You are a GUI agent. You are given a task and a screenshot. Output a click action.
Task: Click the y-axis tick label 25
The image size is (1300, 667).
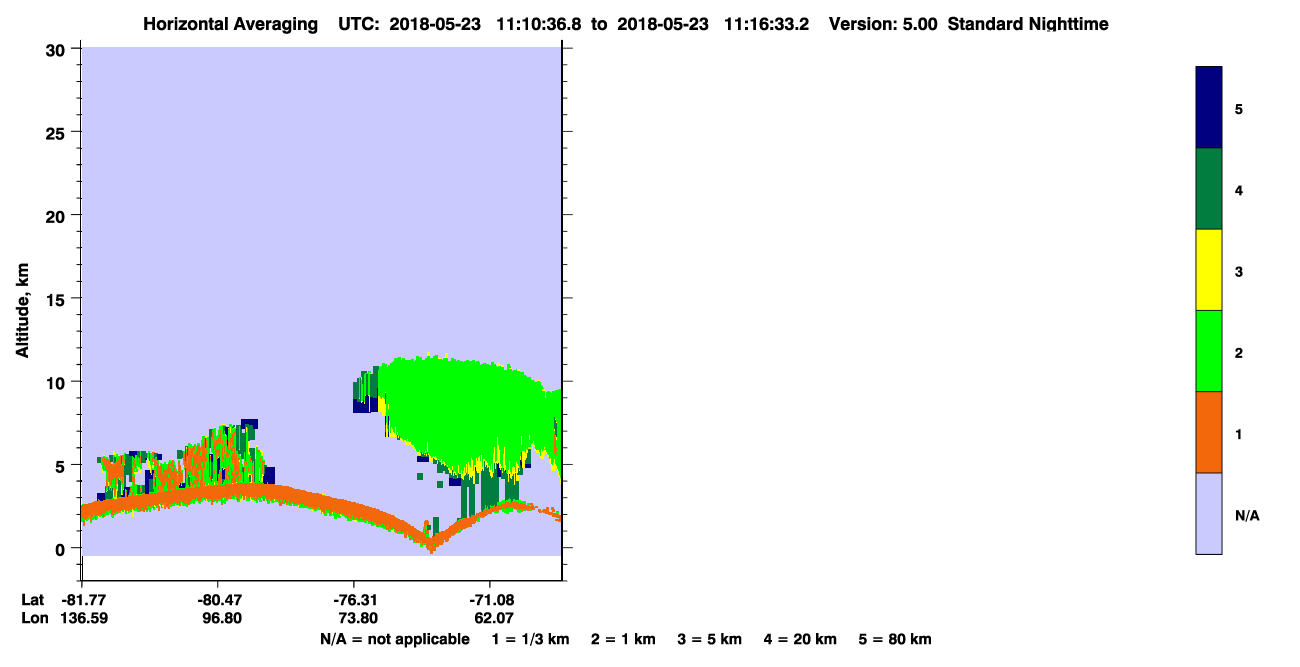click(x=58, y=133)
